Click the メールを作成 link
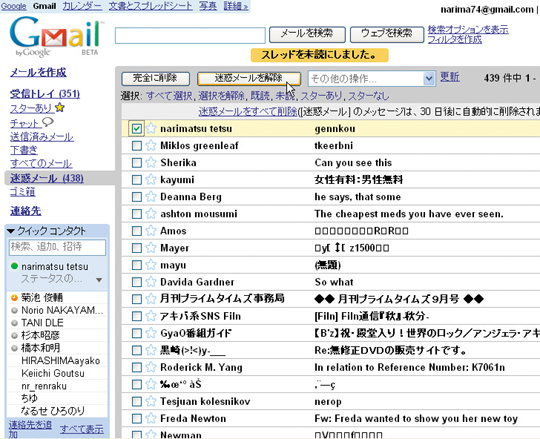The height and width of the screenshot is (439, 540). point(38,72)
